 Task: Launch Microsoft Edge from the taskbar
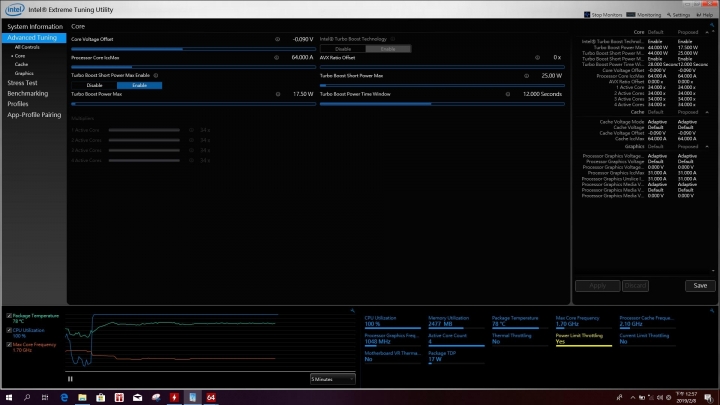(64, 397)
